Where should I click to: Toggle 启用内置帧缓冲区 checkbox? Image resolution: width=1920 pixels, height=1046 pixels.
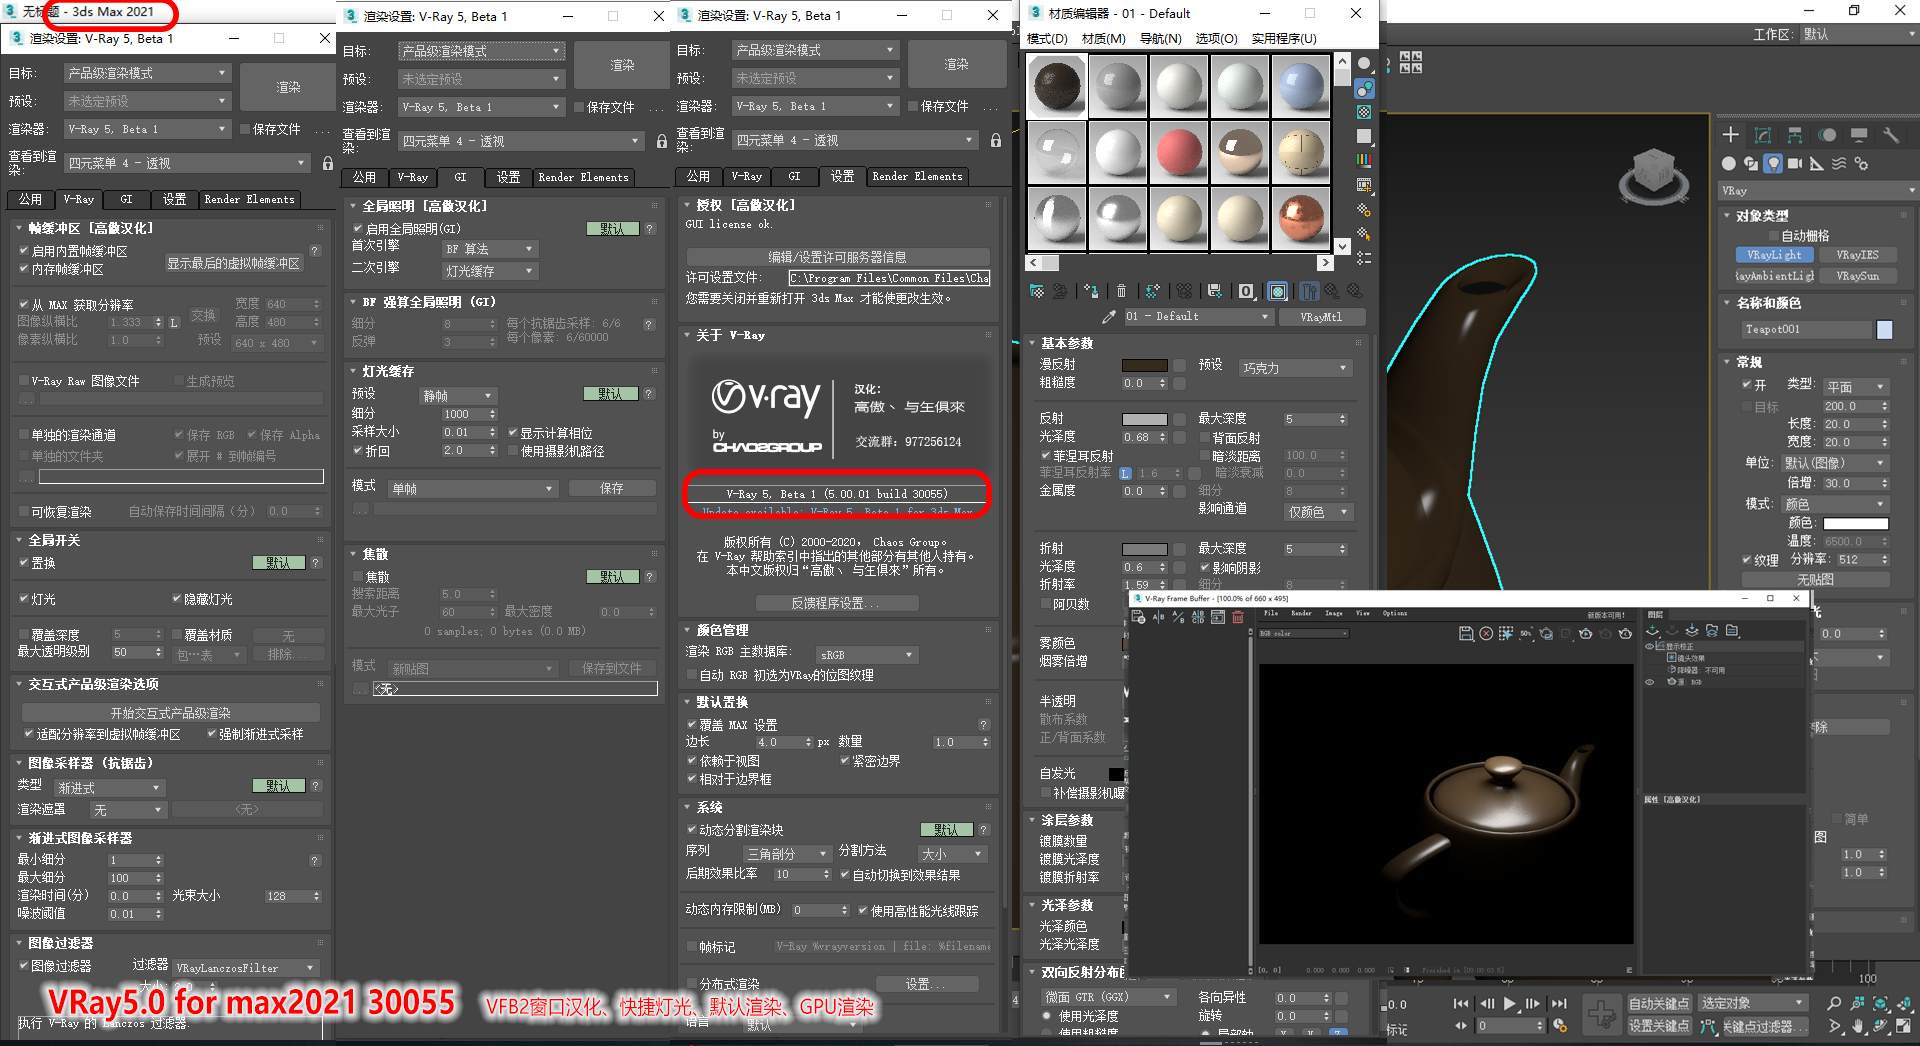click(24, 251)
